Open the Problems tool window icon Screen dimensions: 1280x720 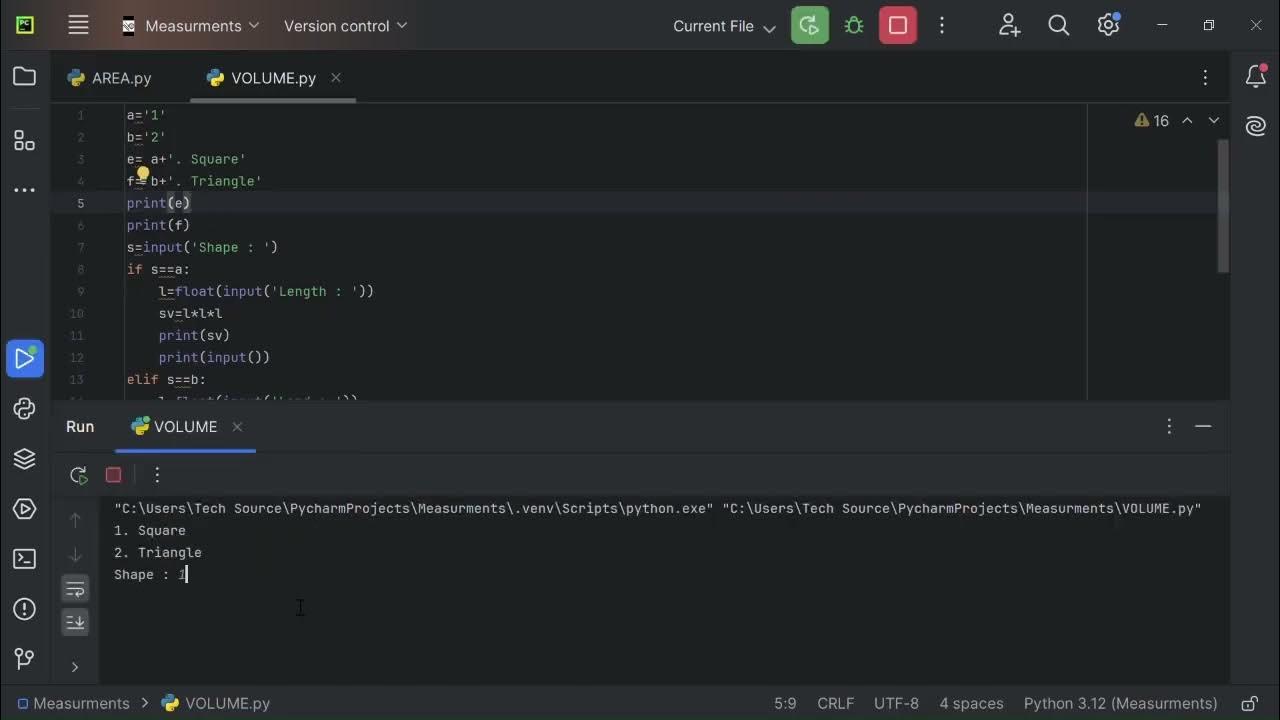(25, 609)
